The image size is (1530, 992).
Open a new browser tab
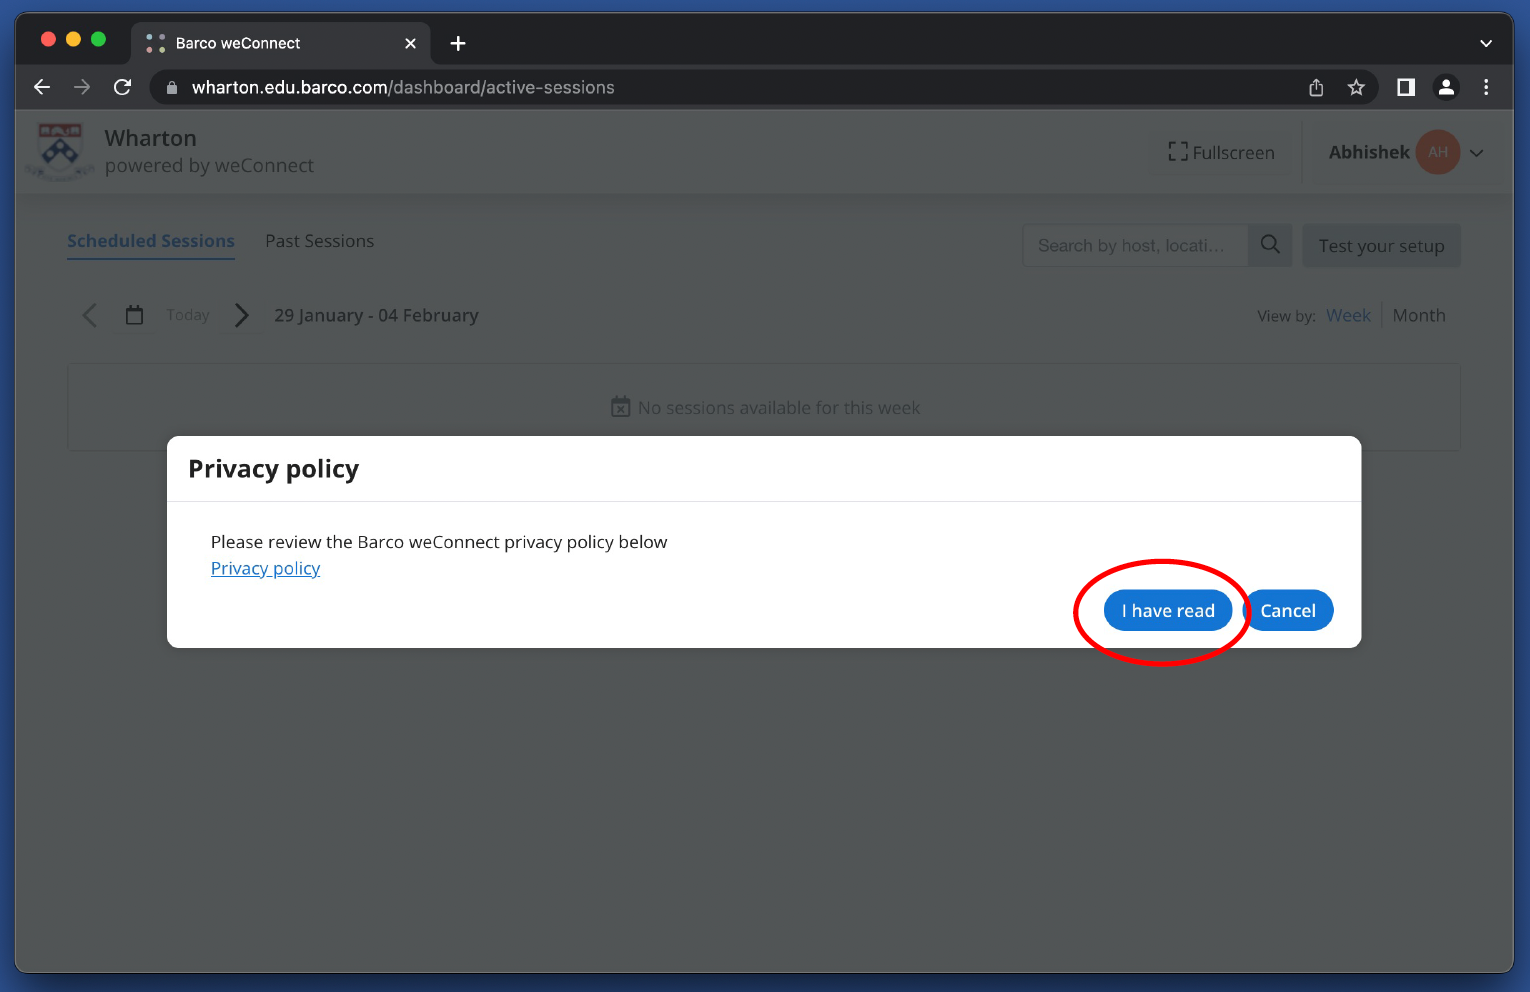pos(458,43)
